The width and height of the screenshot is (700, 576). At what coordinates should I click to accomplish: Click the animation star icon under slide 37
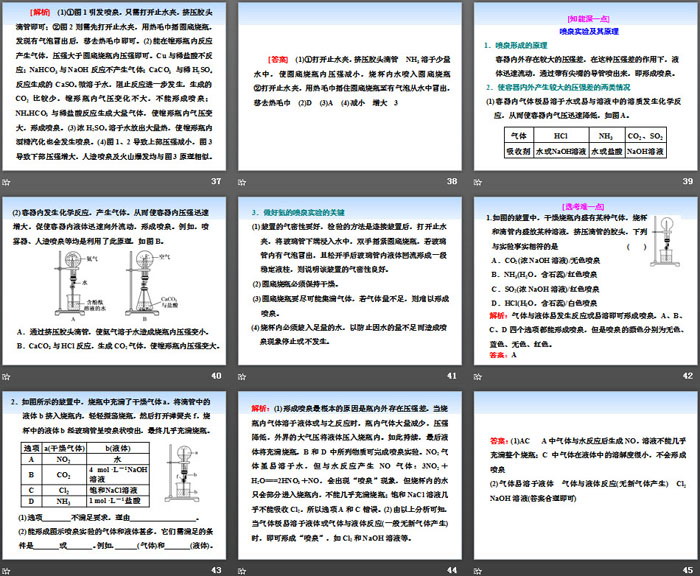7,182
